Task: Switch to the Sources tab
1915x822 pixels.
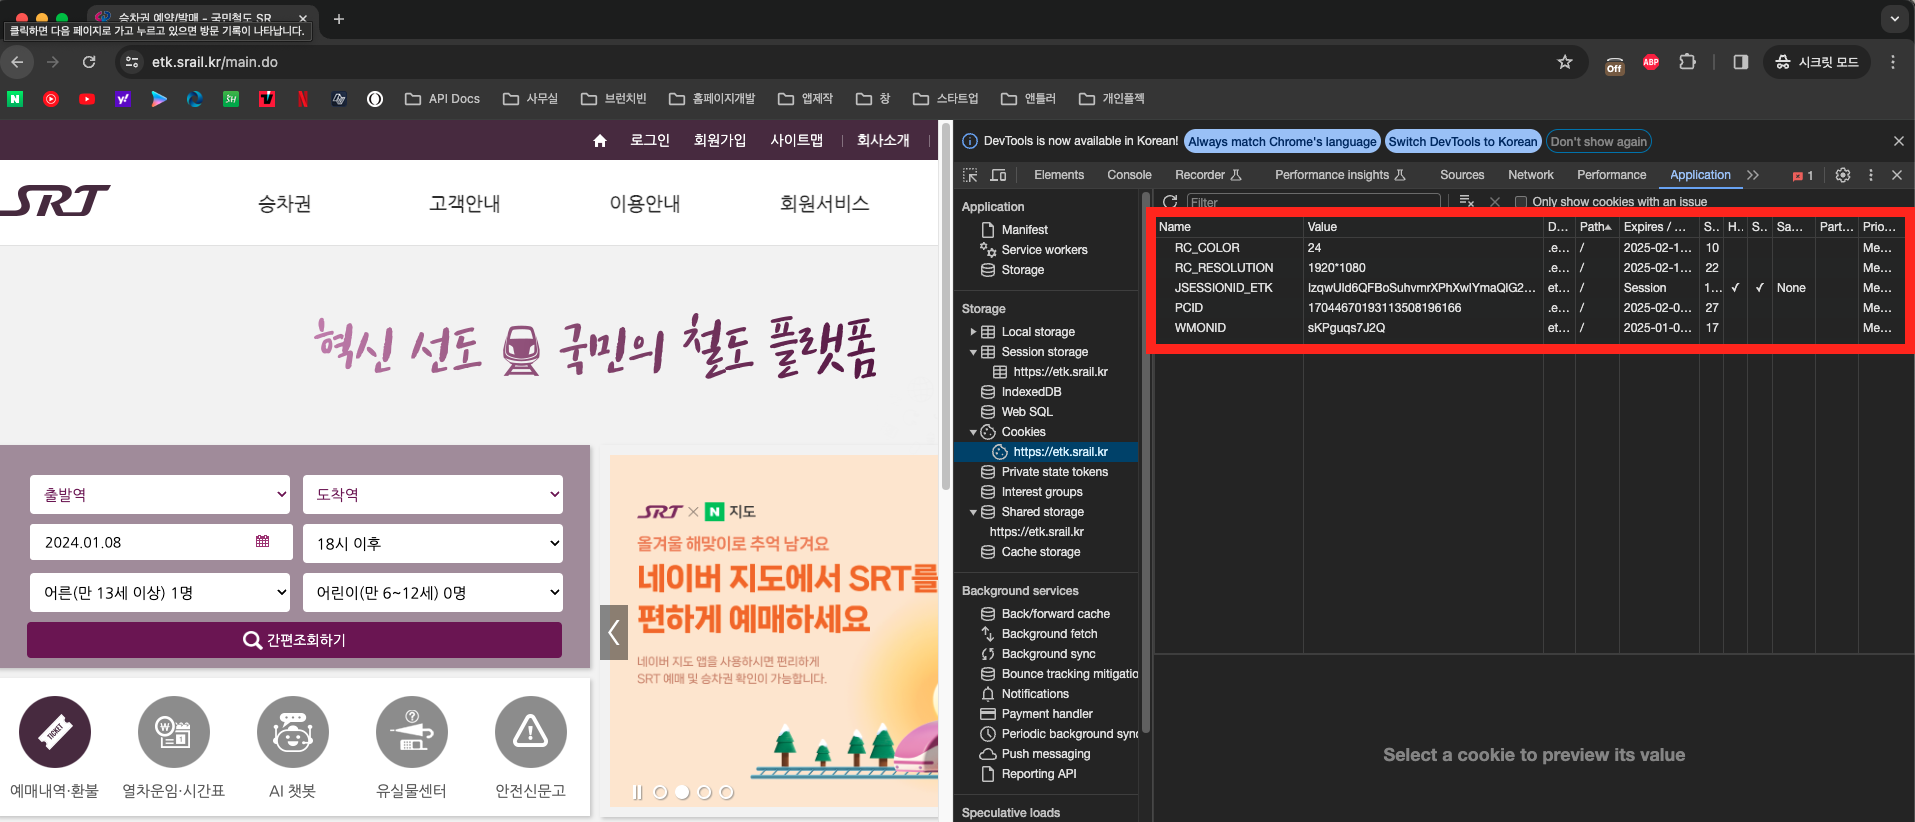Action: click(1462, 175)
